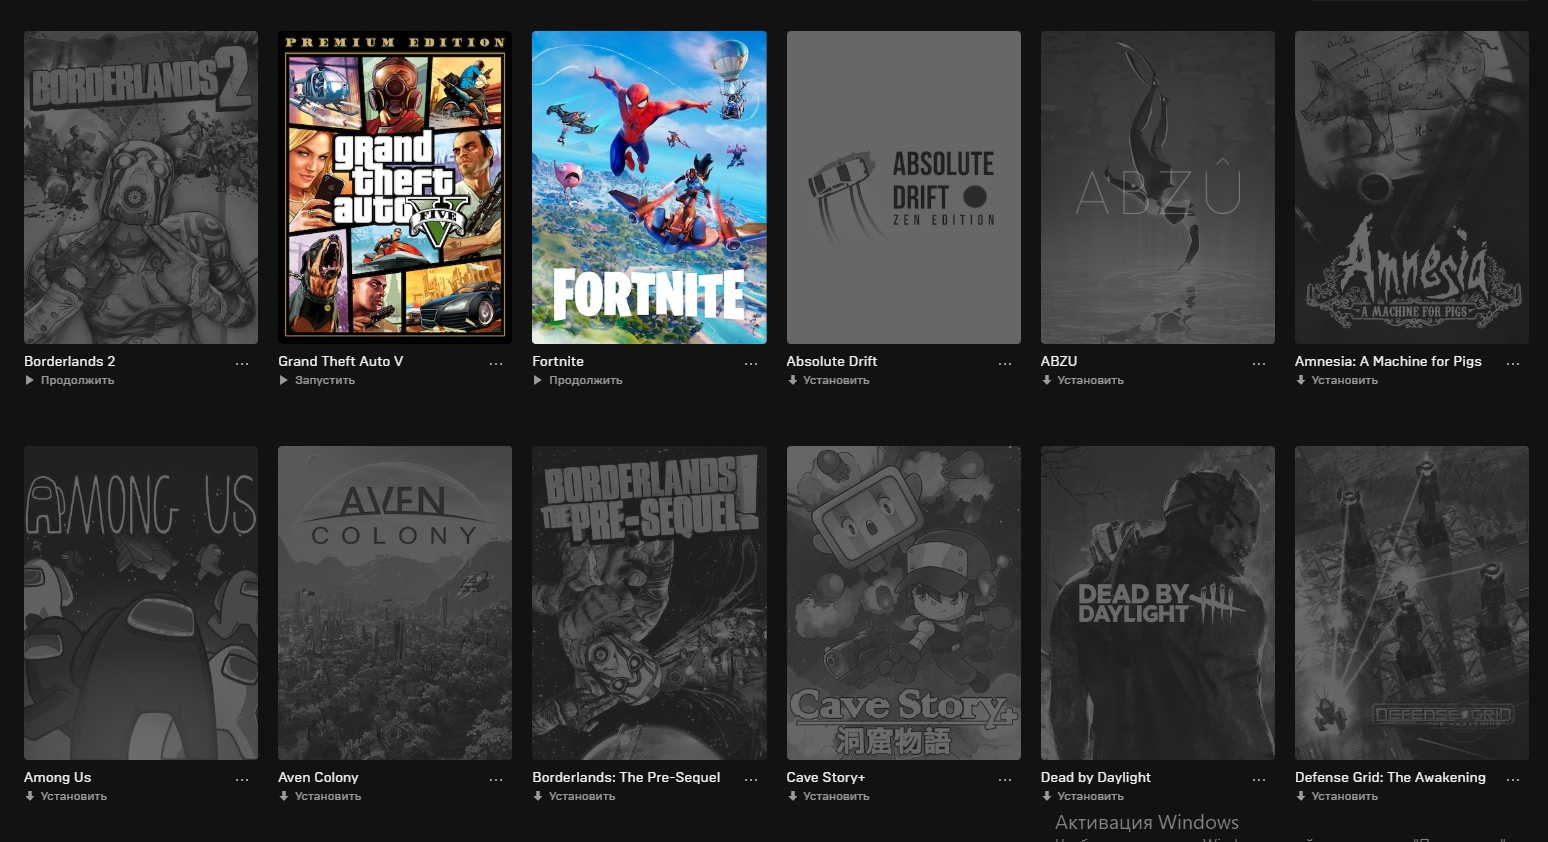Open the more options menu for Fortnite
This screenshot has height=842, width=1548.
751,364
